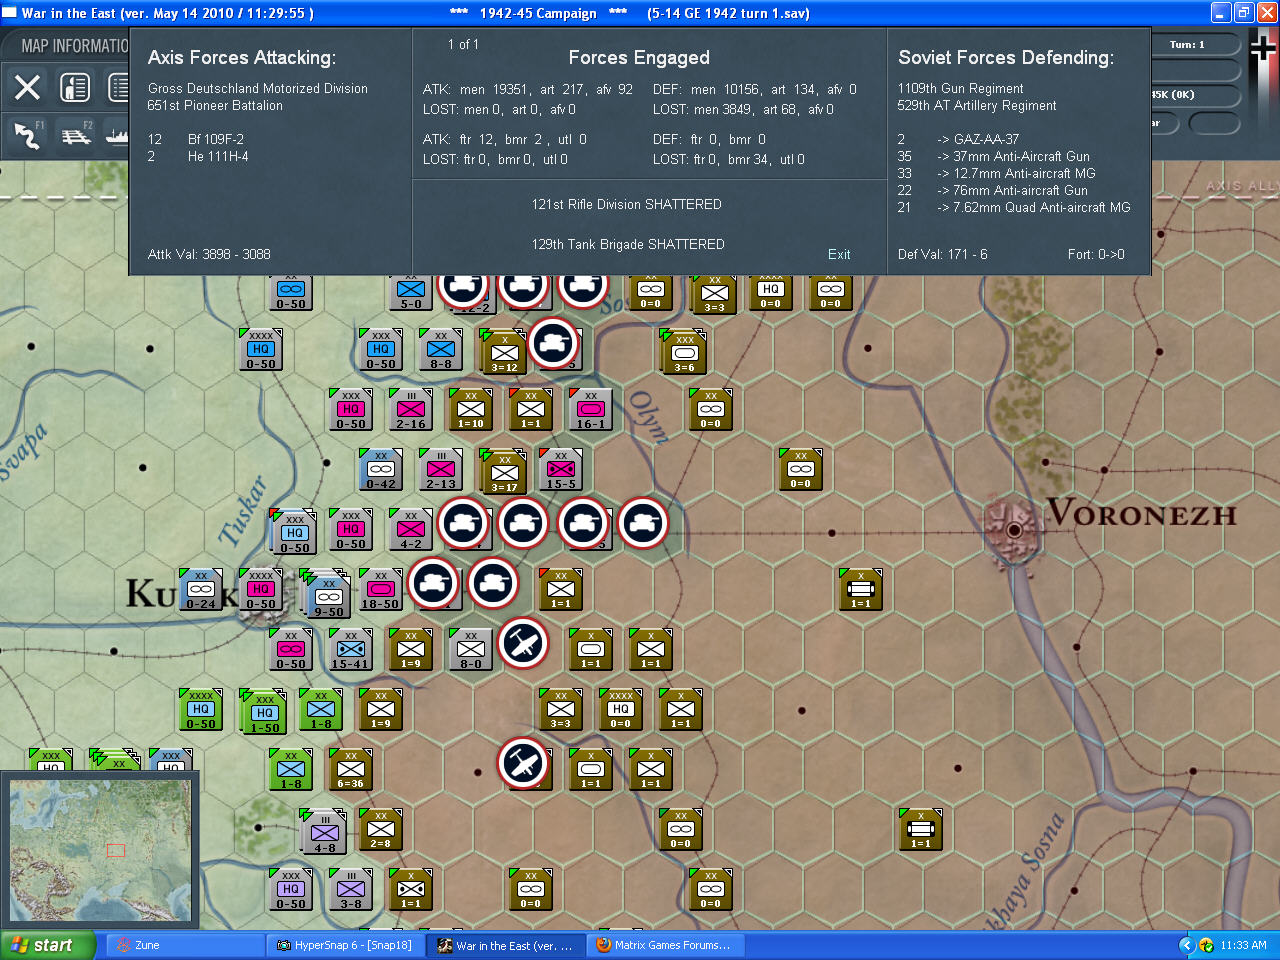Click the 121st Rifle Division SHATTERED line

click(x=627, y=204)
